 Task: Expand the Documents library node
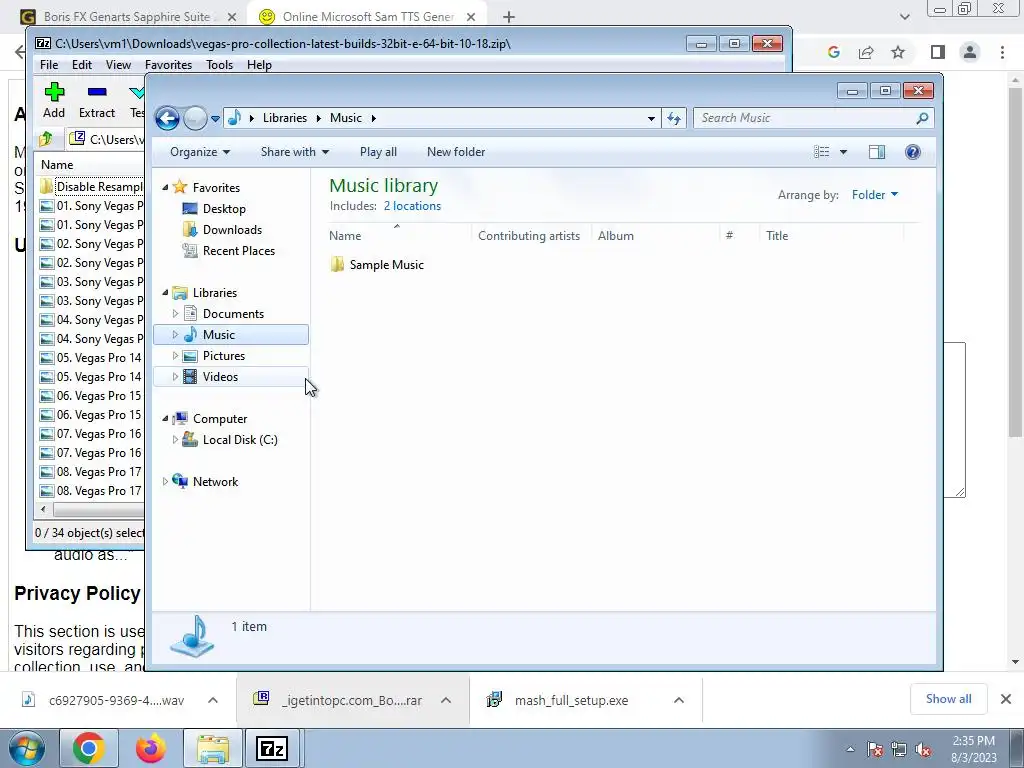click(x=175, y=313)
